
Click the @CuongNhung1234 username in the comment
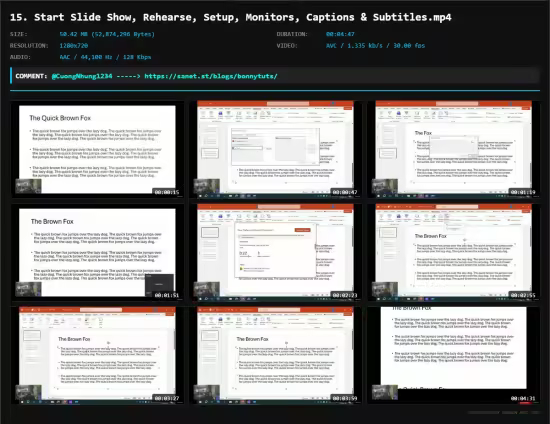tap(82, 76)
